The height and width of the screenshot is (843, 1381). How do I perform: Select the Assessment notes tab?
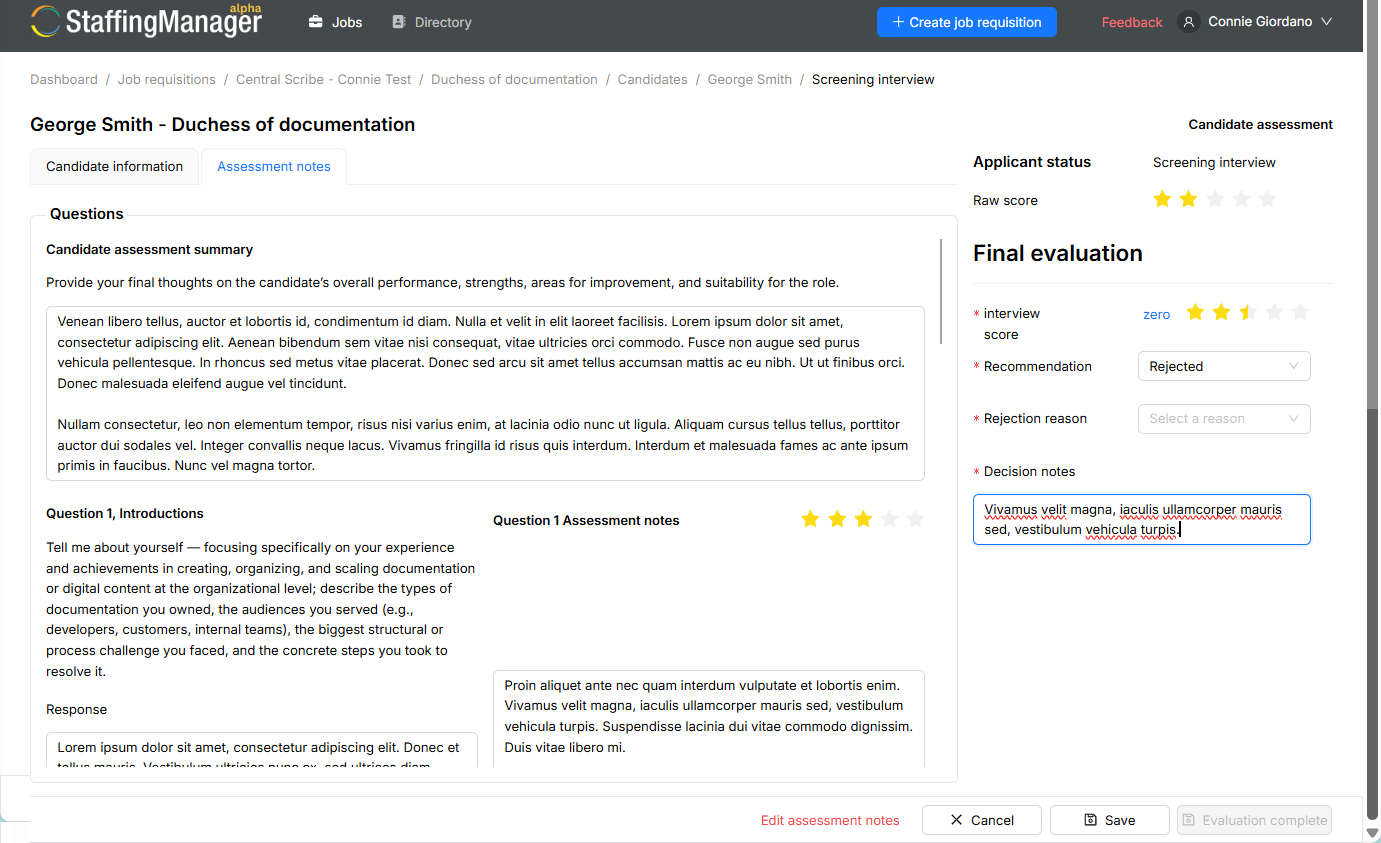tap(274, 167)
